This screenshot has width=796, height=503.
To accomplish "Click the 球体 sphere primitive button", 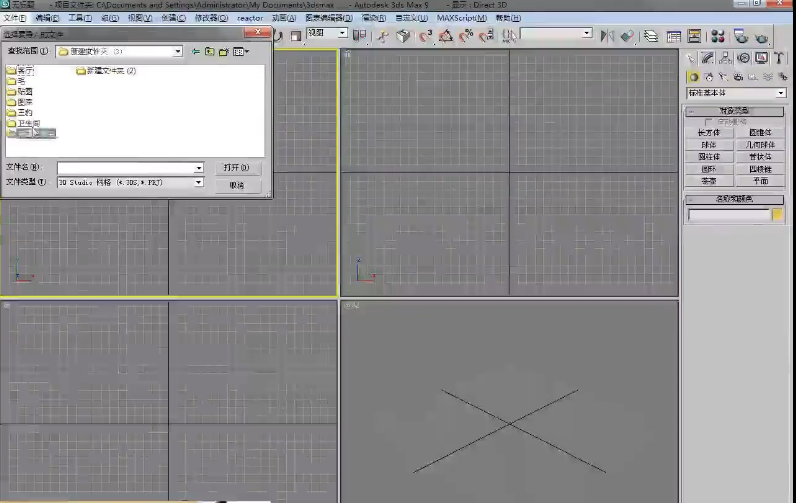I will coord(709,145).
